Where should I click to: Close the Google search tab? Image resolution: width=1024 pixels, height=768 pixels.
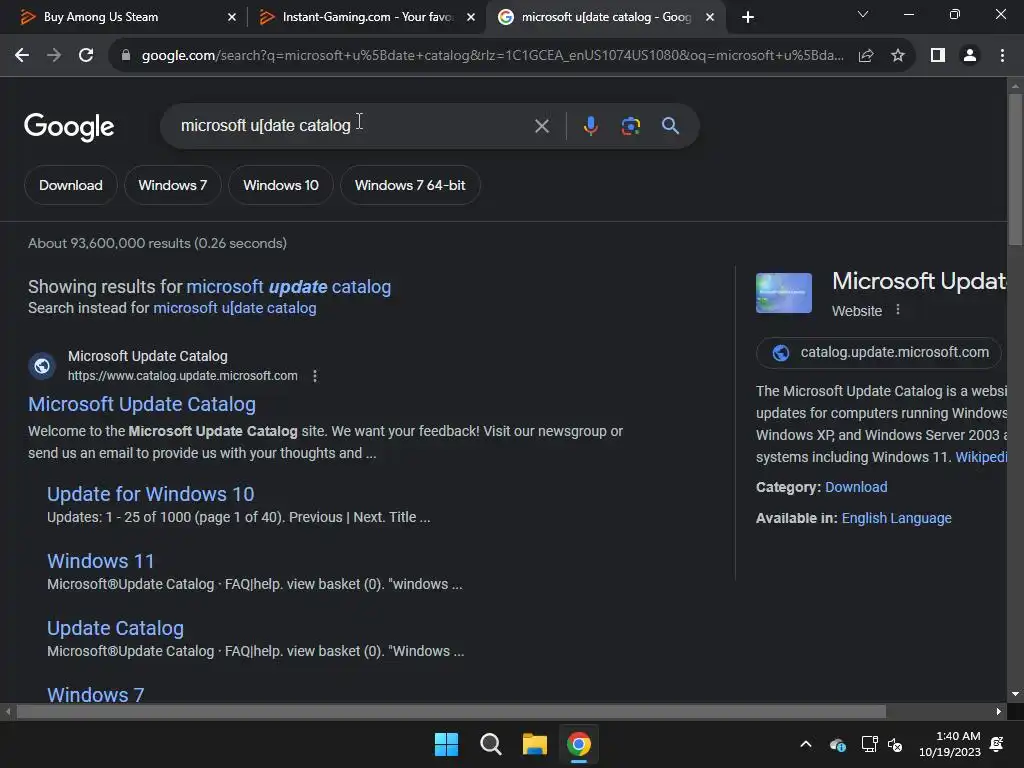click(x=710, y=18)
